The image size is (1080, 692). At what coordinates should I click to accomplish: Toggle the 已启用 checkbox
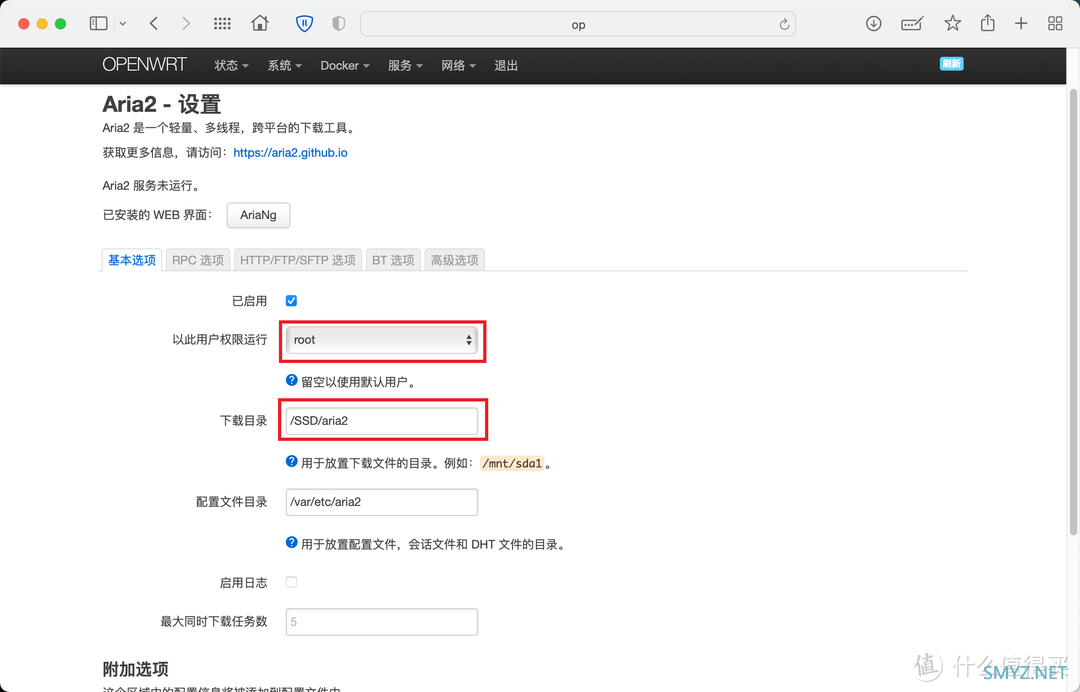pyautogui.click(x=291, y=301)
